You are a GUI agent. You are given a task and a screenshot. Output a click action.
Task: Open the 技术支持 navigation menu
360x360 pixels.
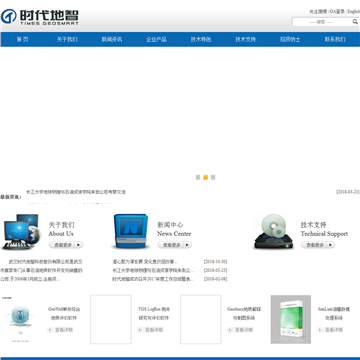(246, 39)
